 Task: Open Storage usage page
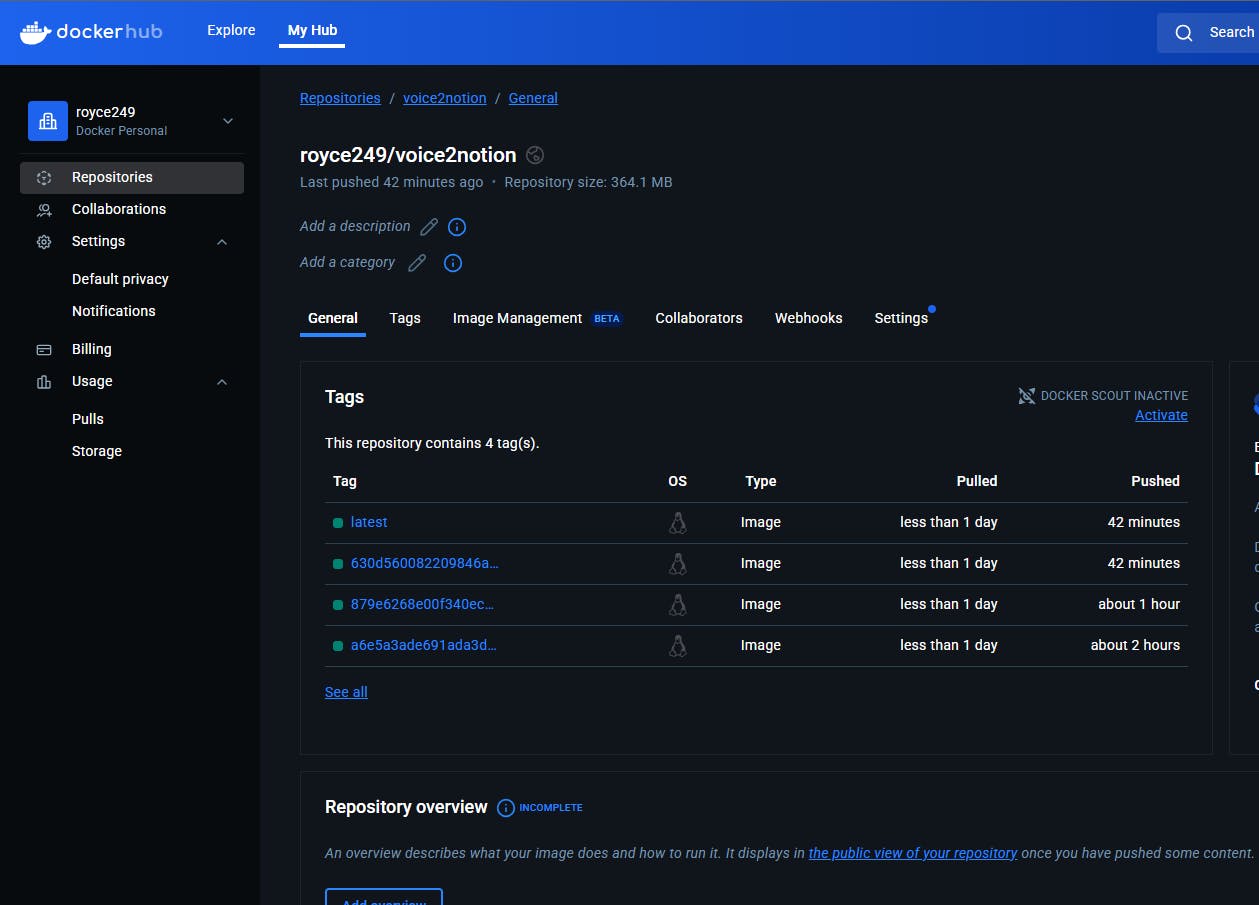click(x=97, y=451)
